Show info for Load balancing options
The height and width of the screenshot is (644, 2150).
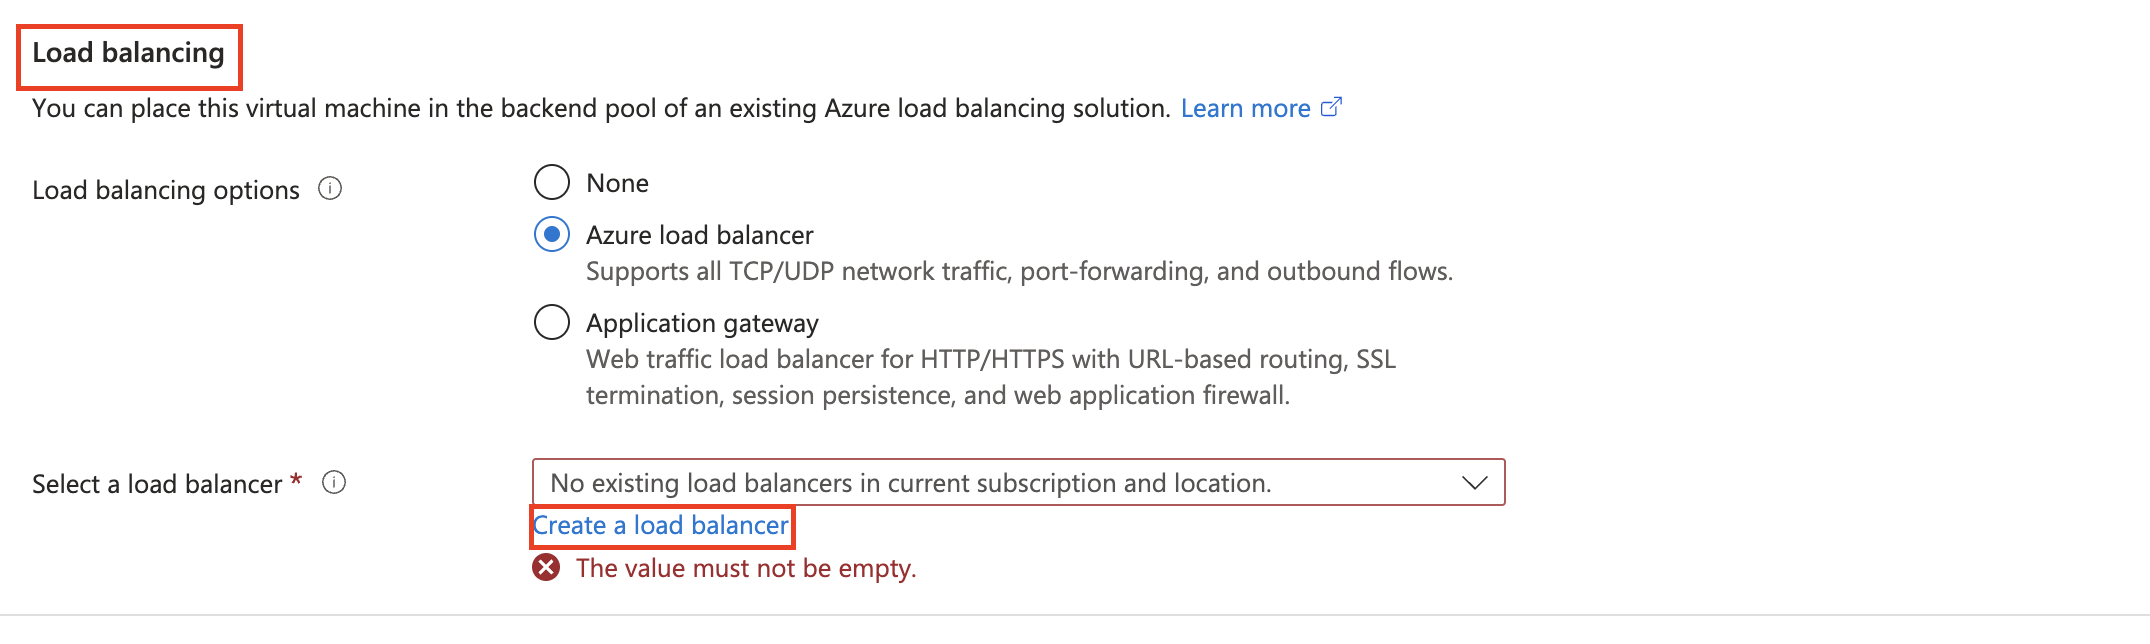point(330,189)
